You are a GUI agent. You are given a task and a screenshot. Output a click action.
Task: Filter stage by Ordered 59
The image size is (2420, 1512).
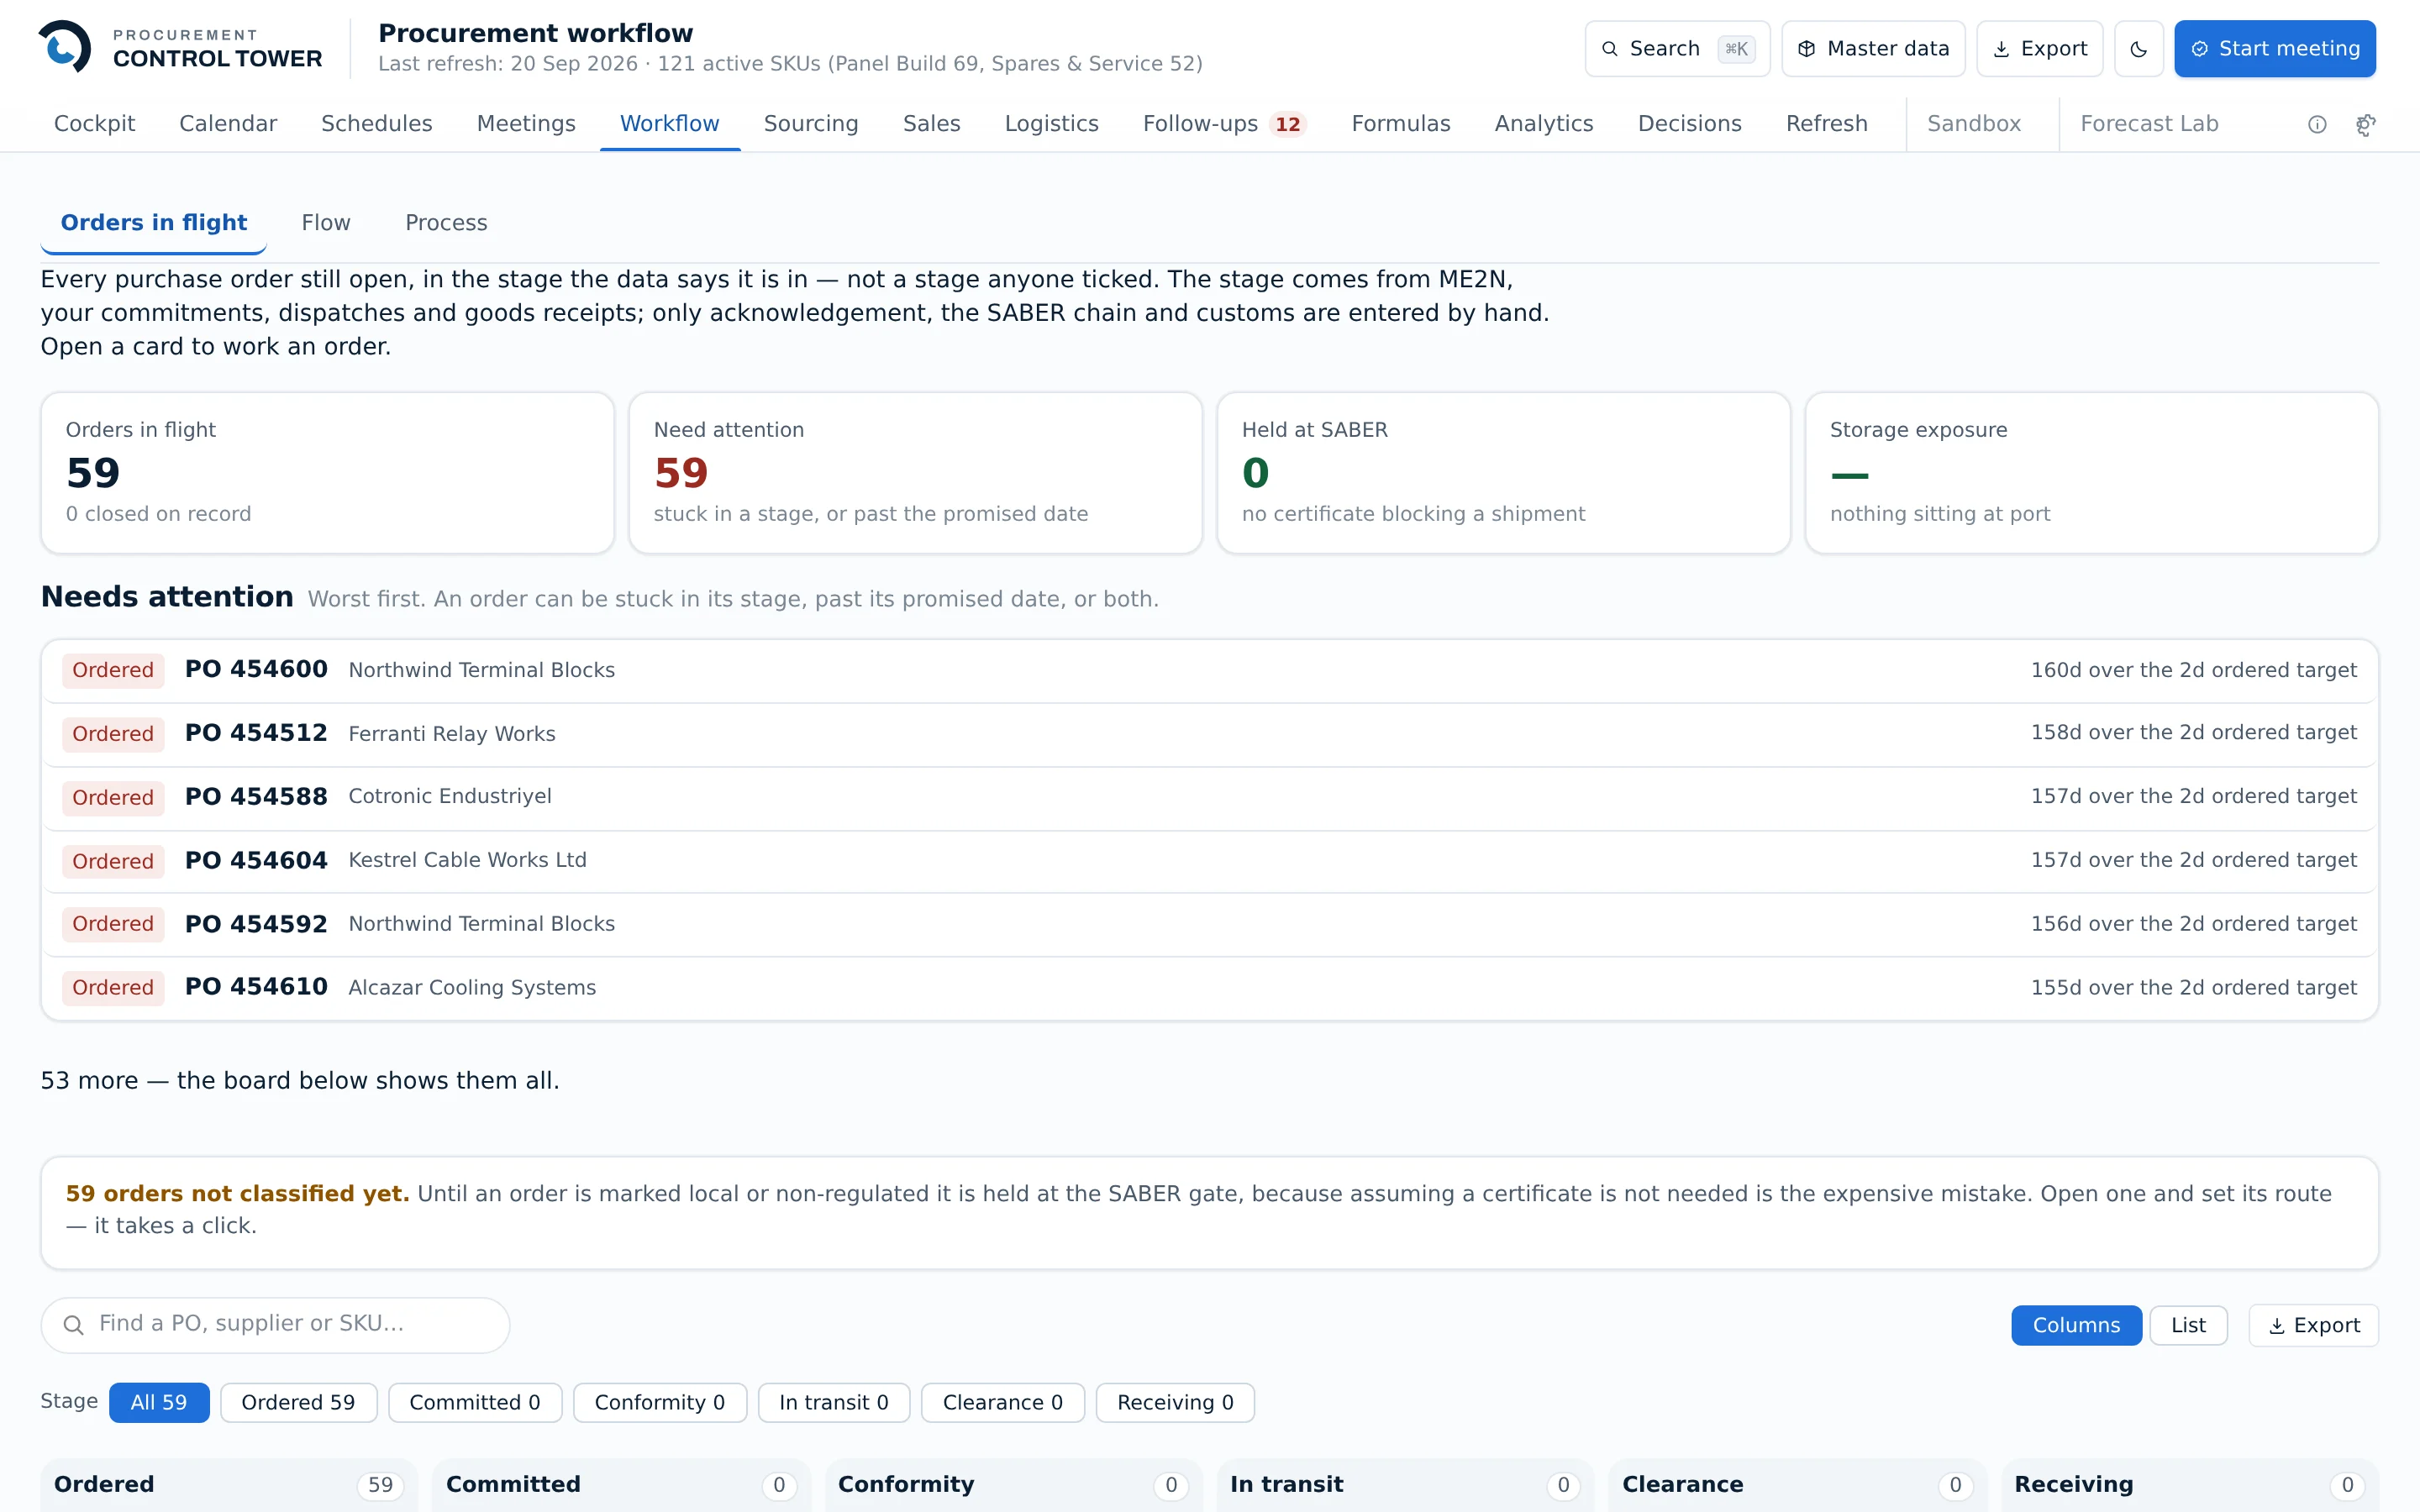pos(298,1402)
